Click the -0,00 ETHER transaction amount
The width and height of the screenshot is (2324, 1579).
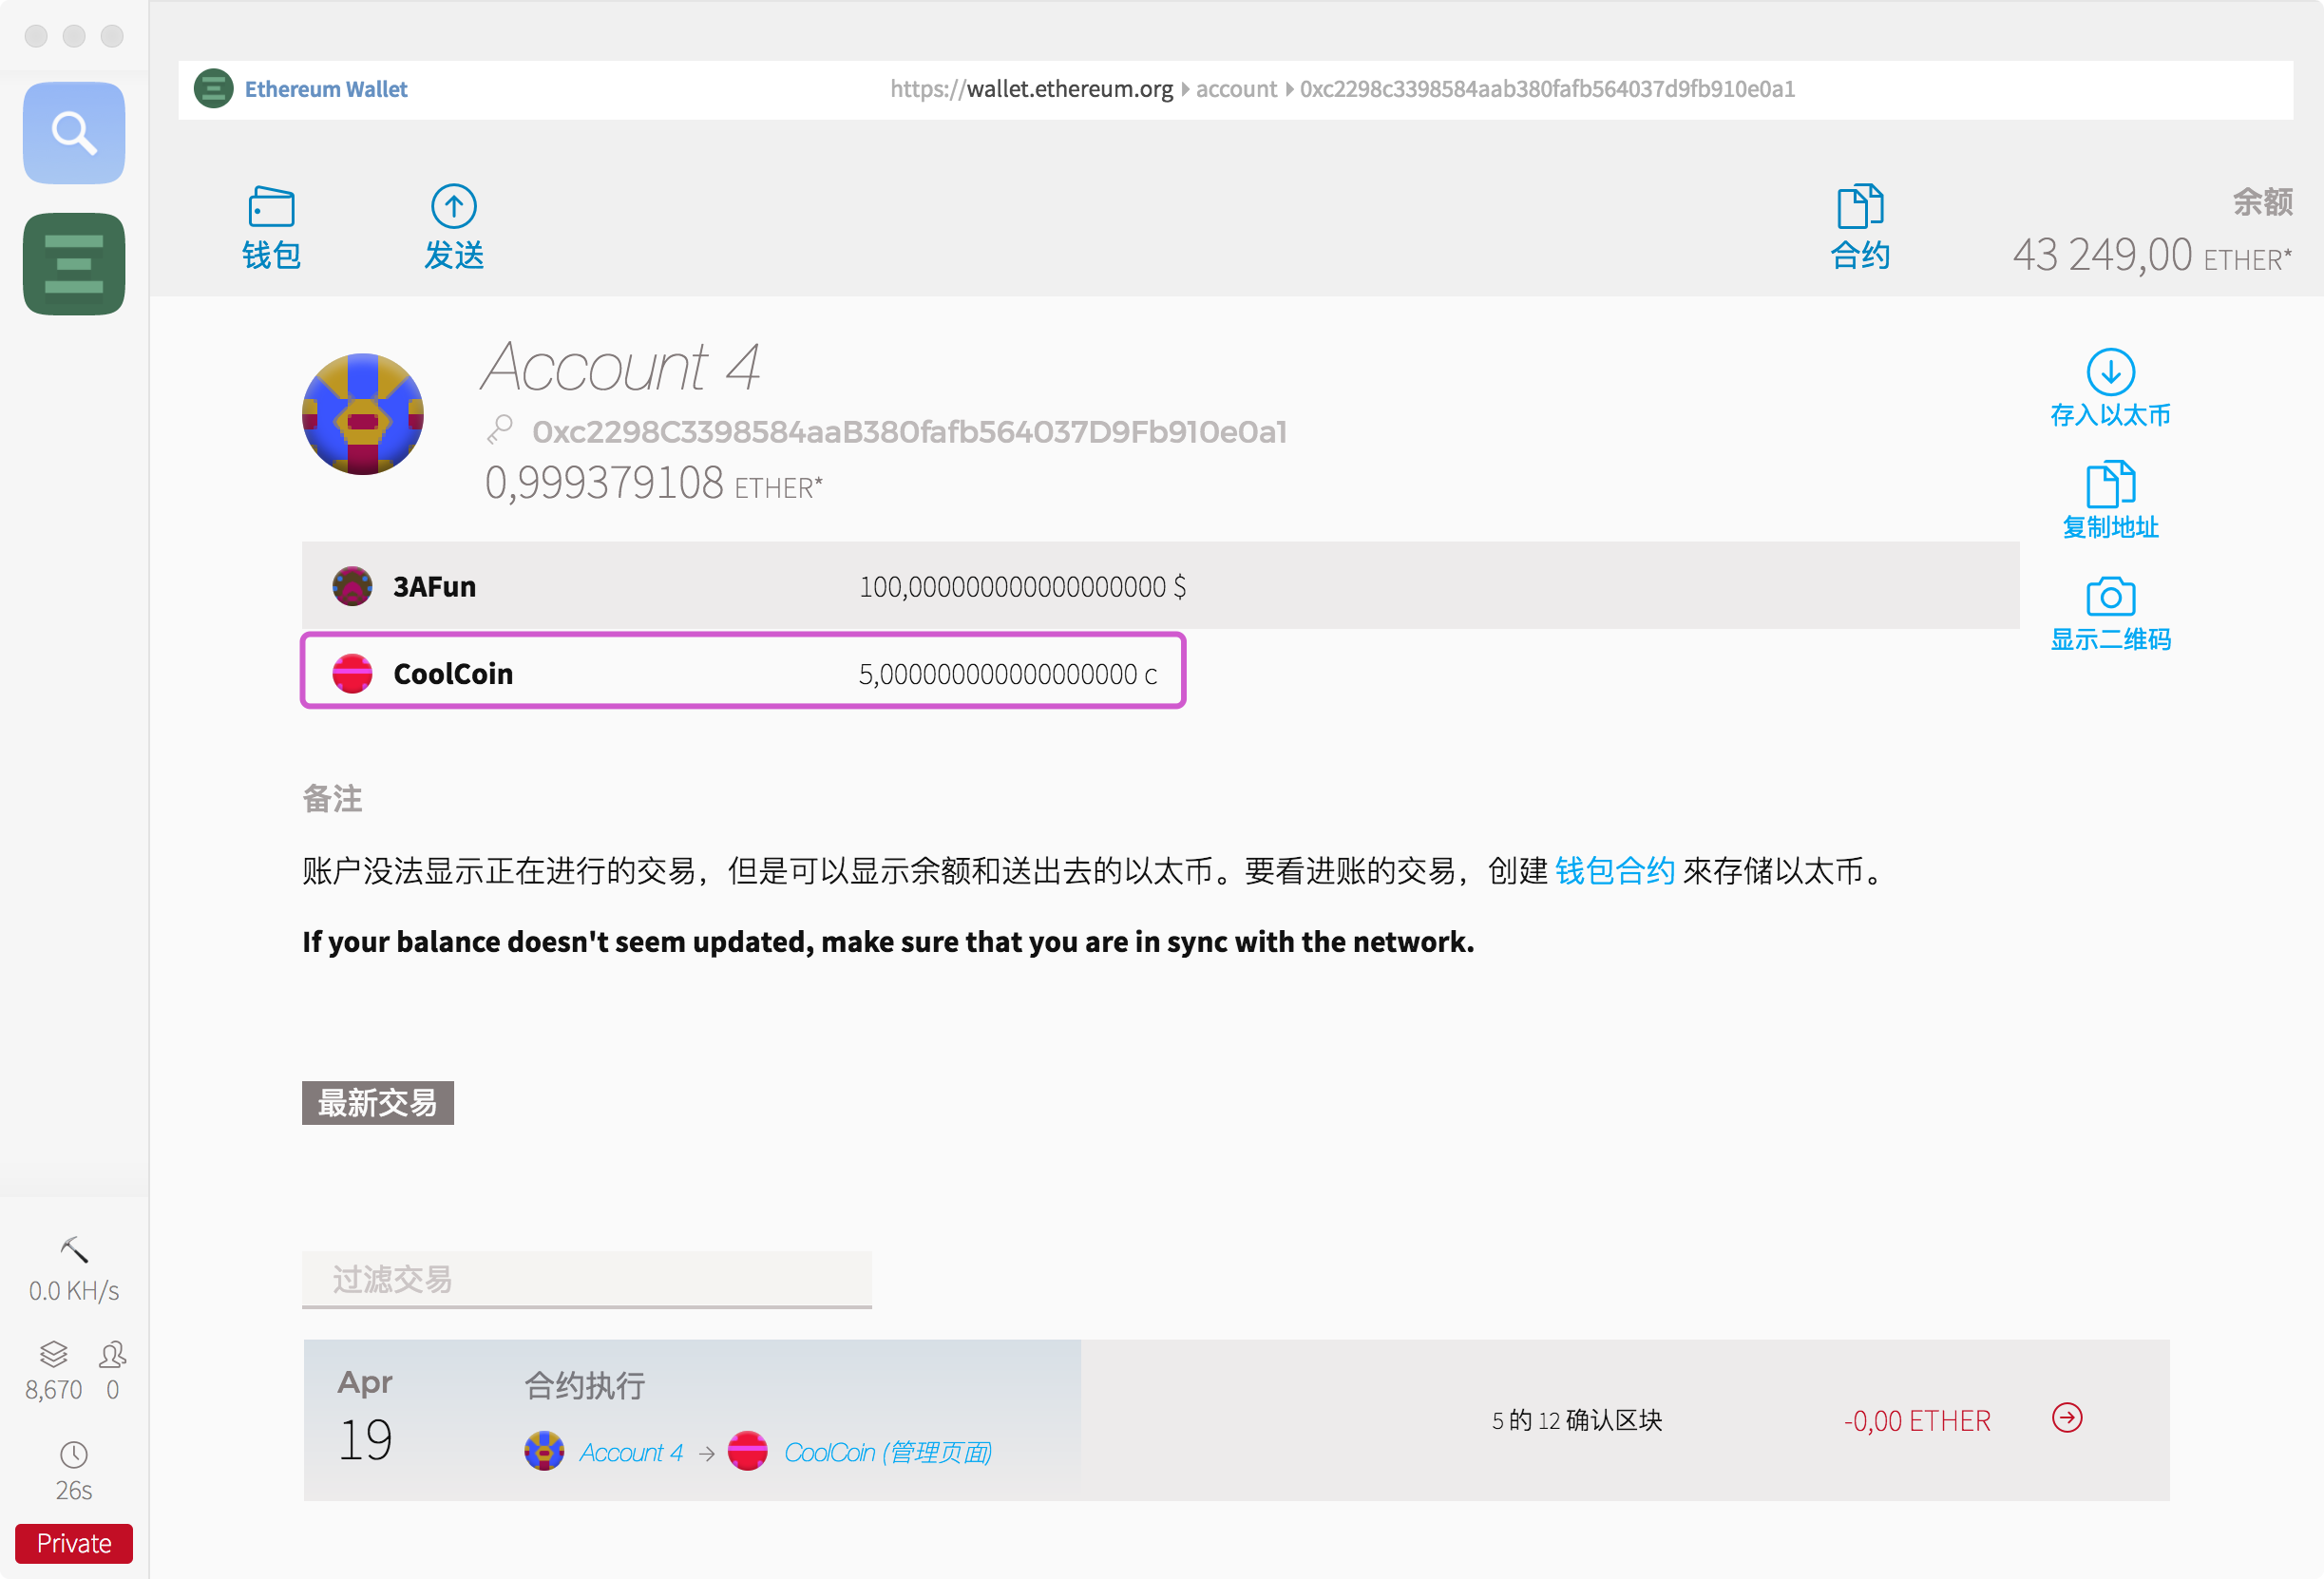(x=1917, y=1420)
